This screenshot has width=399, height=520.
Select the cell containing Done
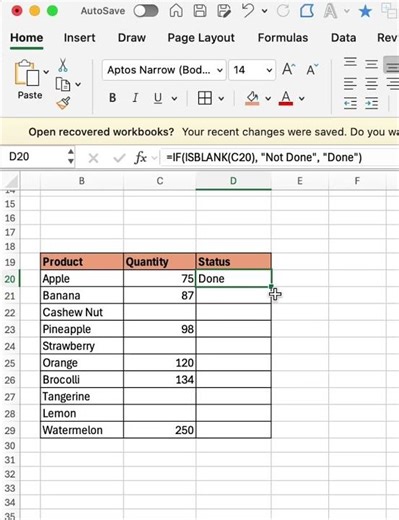point(234,278)
